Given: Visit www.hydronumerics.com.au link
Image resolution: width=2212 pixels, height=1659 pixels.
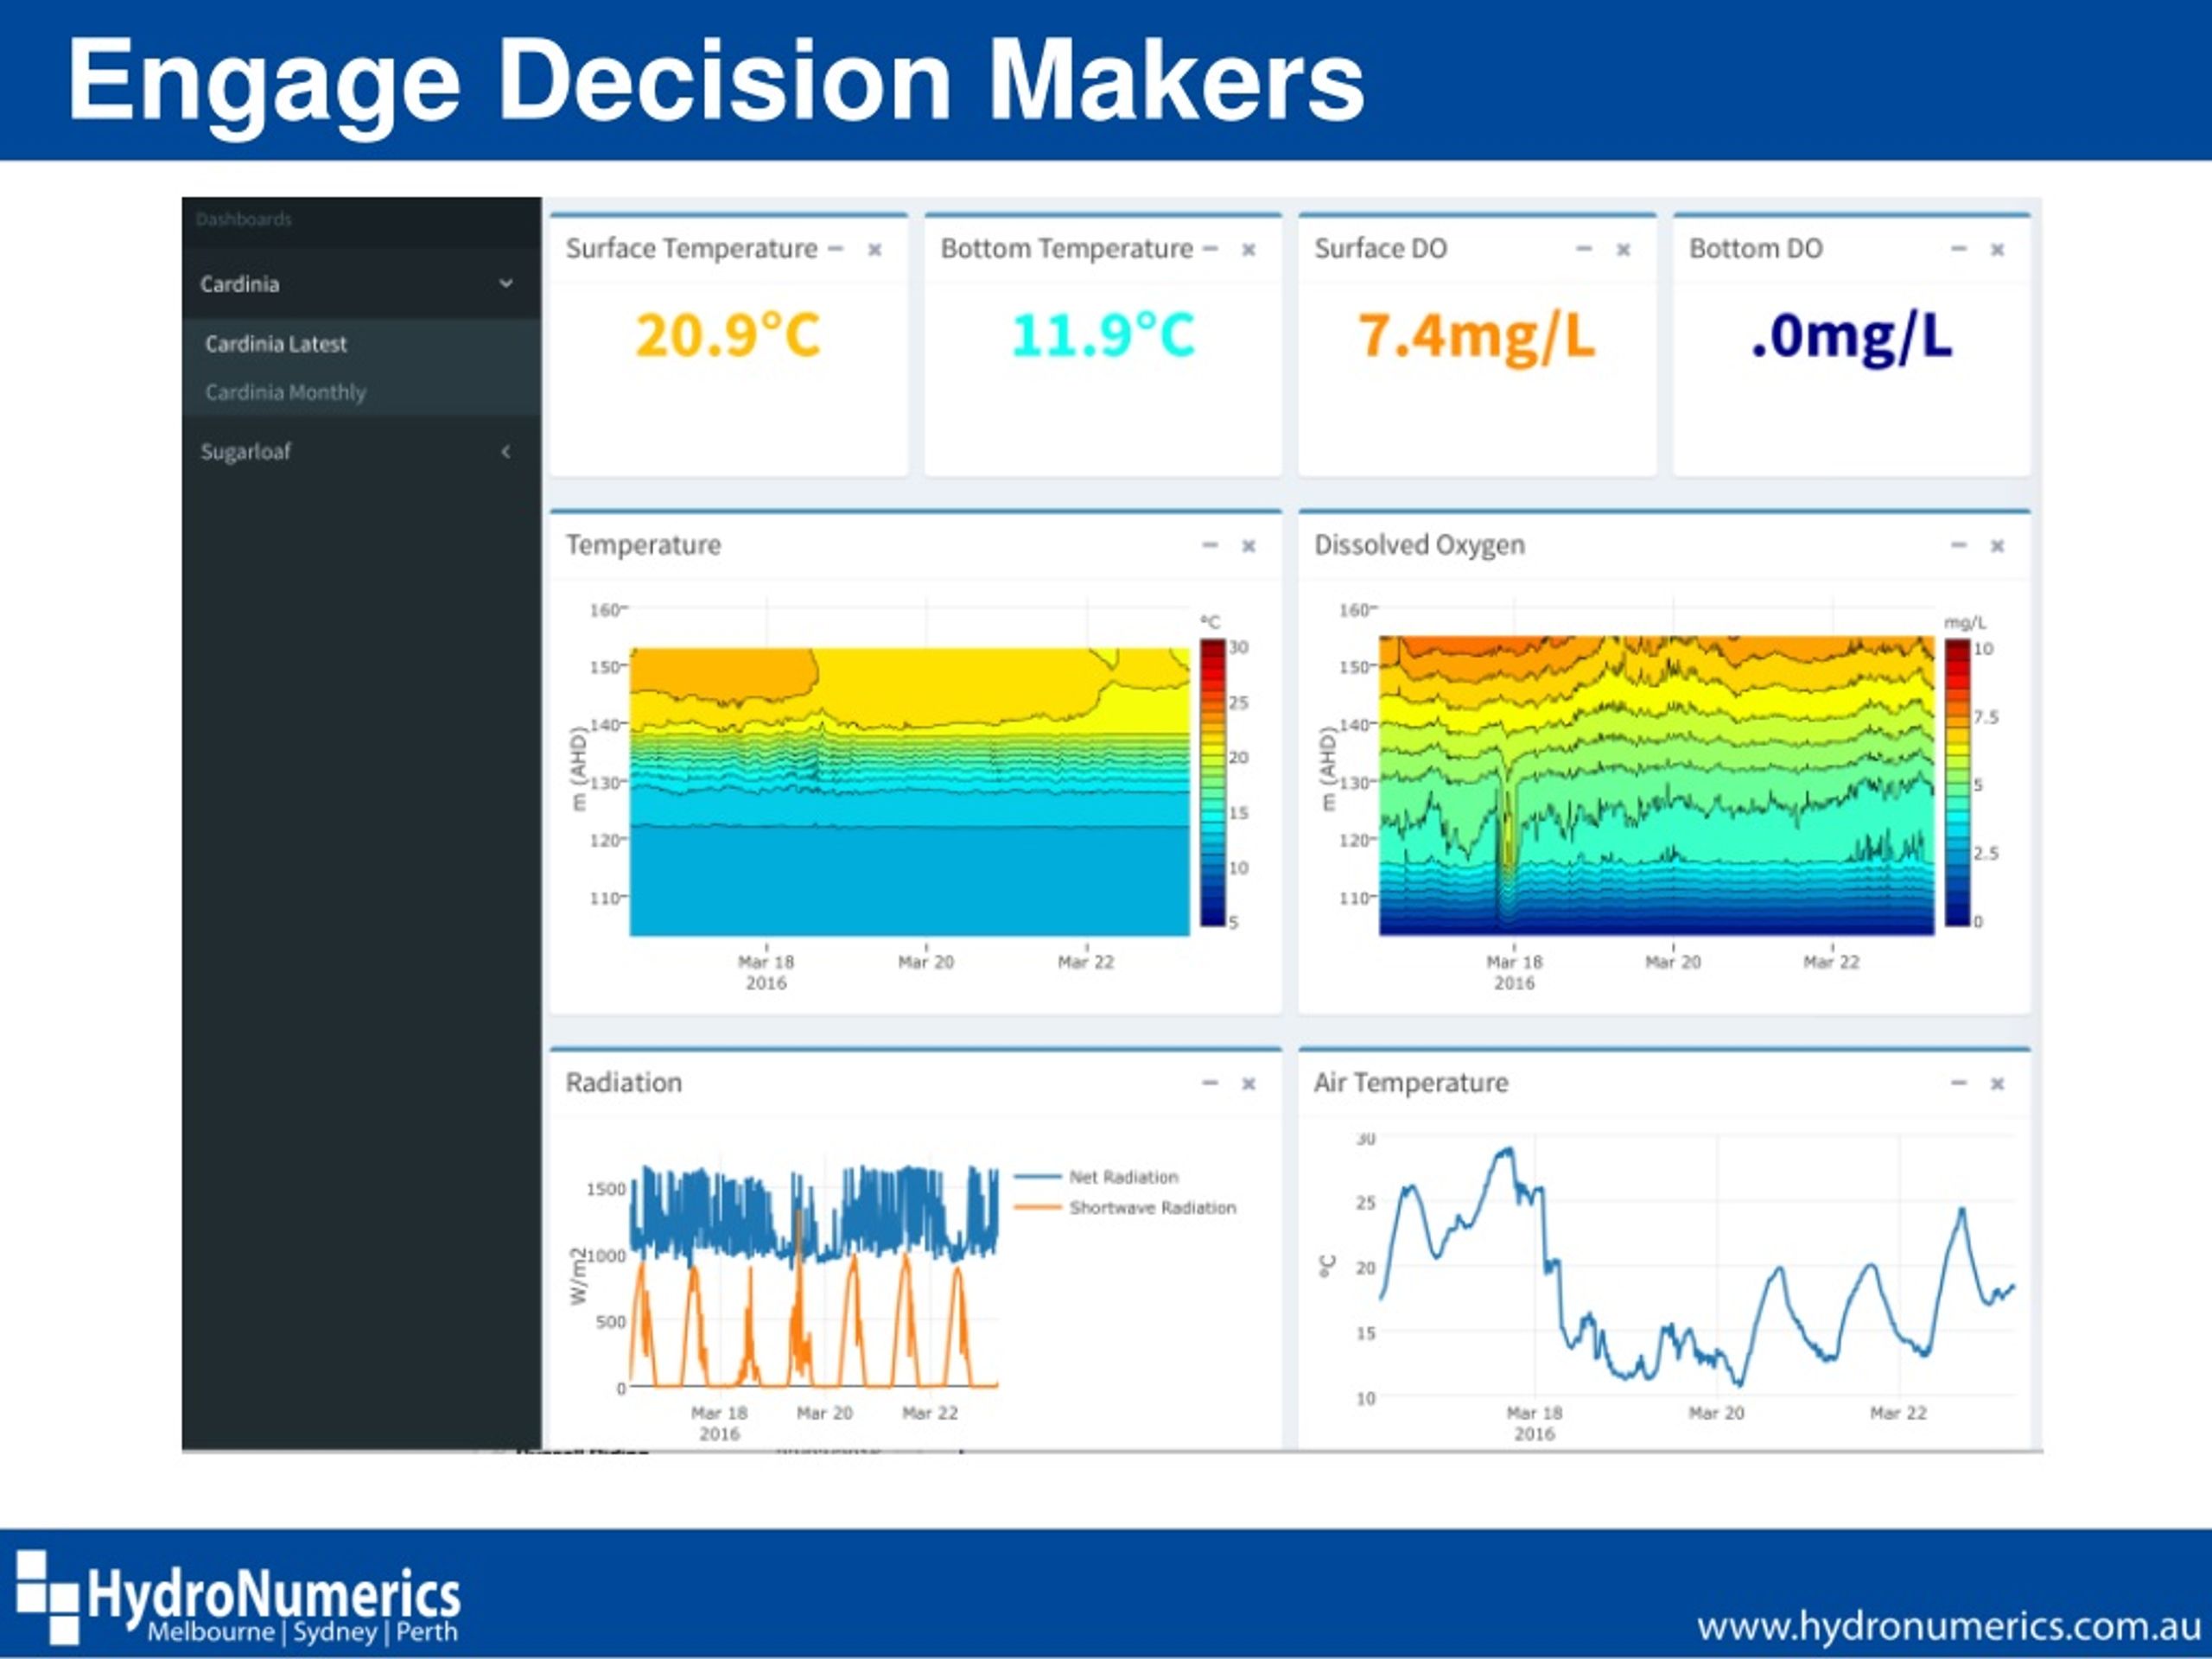Looking at the screenshot, I should (x=1935, y=1625).
